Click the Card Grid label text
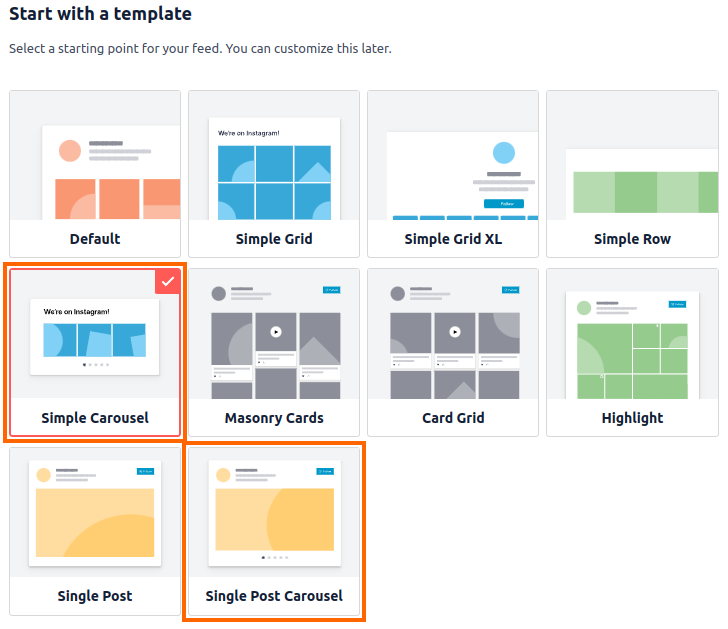Screen dimensions: 728x629 point(453,418)
